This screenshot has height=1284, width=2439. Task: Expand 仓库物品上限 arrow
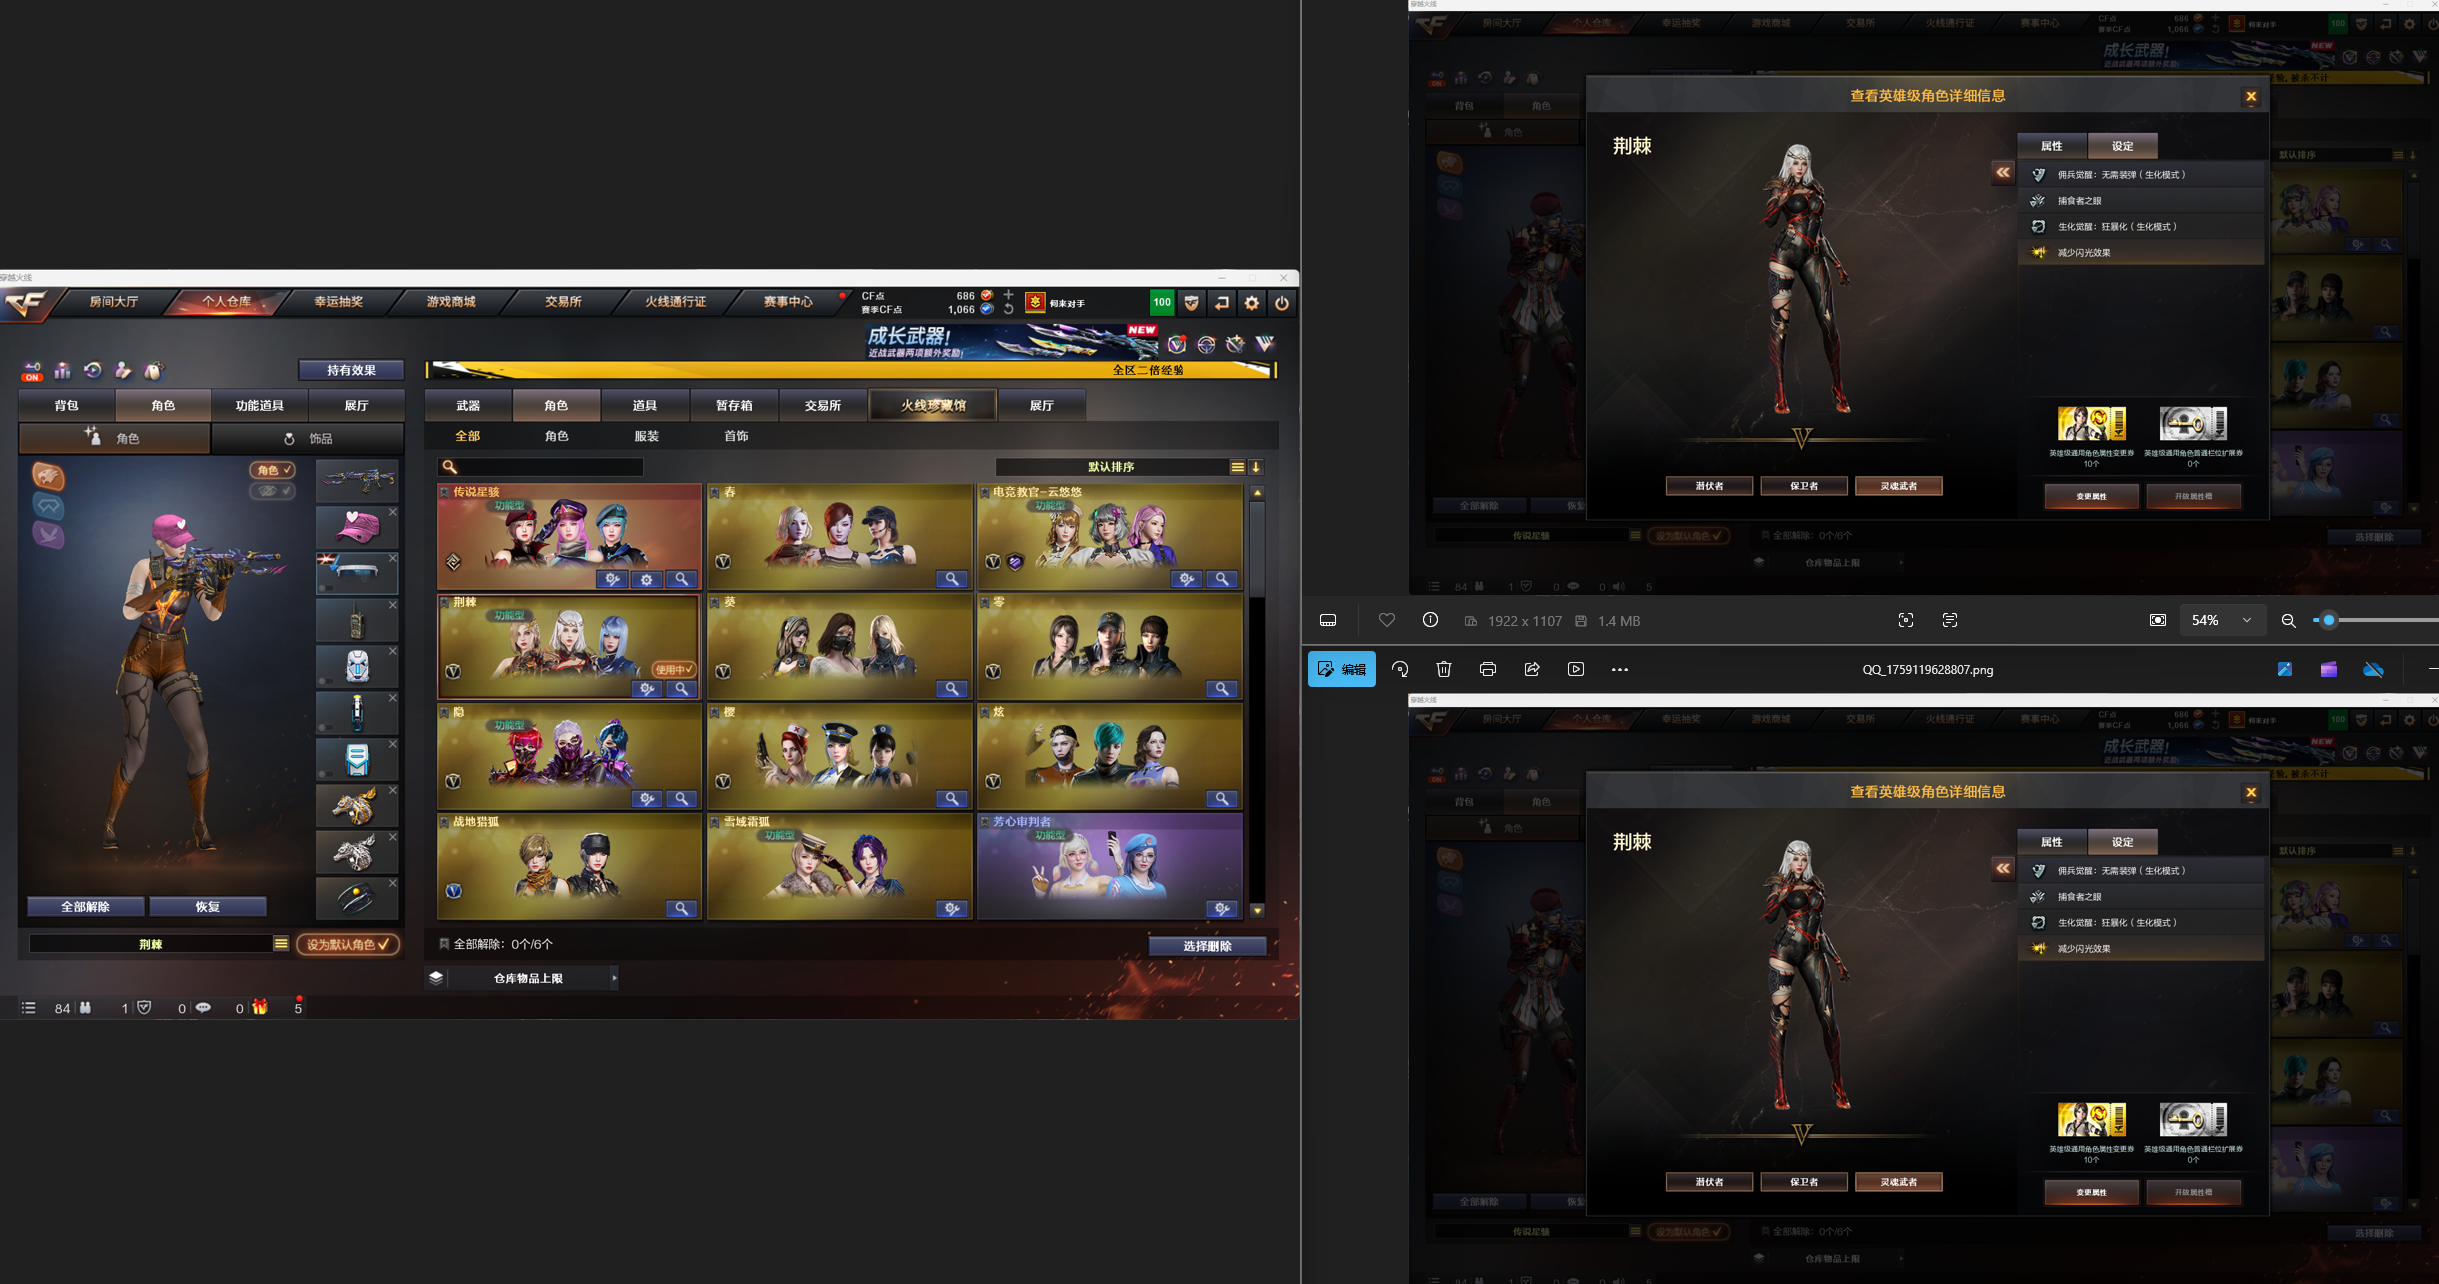pos(613,978)
